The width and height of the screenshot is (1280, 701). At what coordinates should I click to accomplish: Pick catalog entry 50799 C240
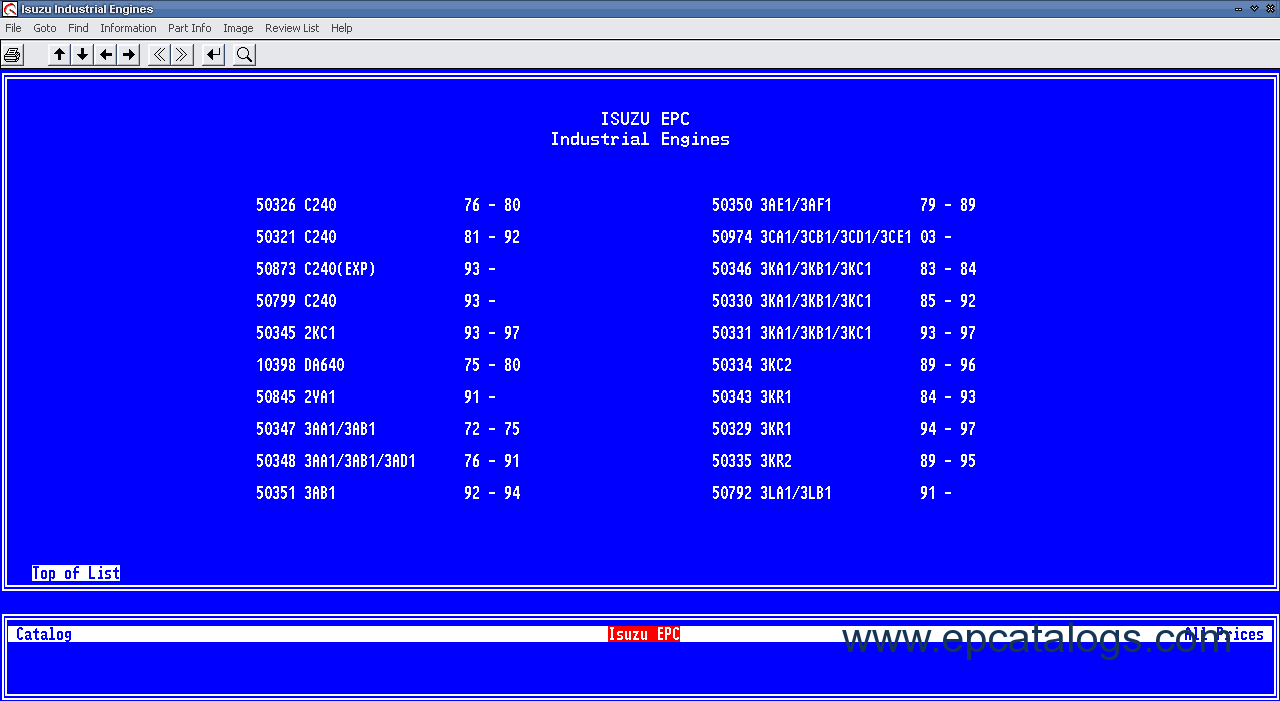(376, 301)
